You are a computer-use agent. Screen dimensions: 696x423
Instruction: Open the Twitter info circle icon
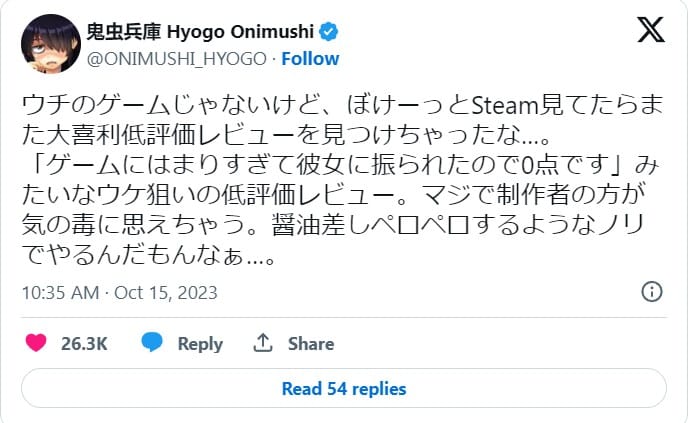tap(651, 291)
